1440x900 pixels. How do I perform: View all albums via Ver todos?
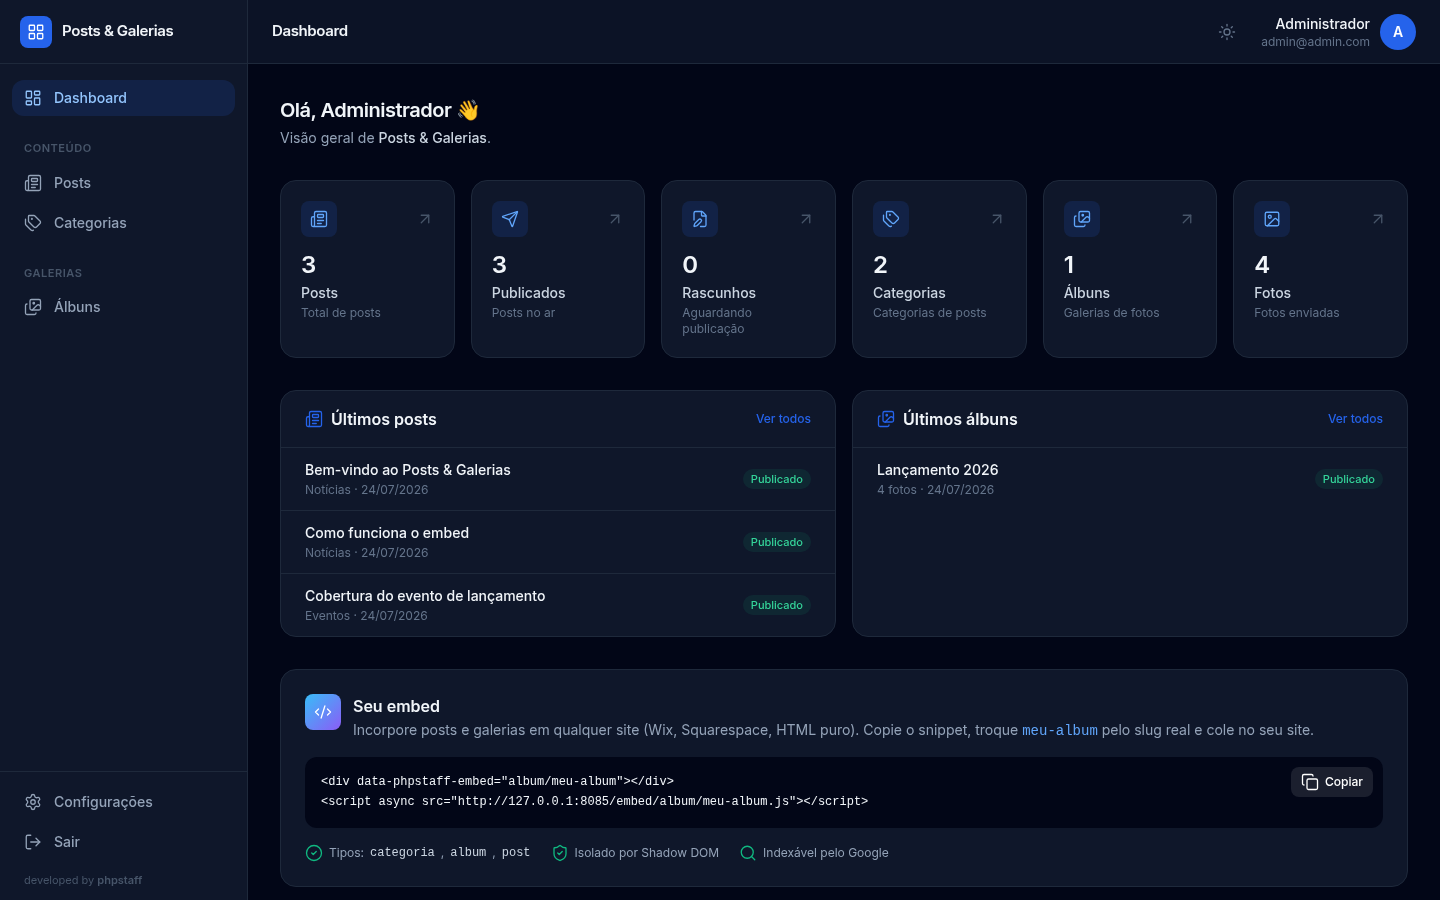1355,419
